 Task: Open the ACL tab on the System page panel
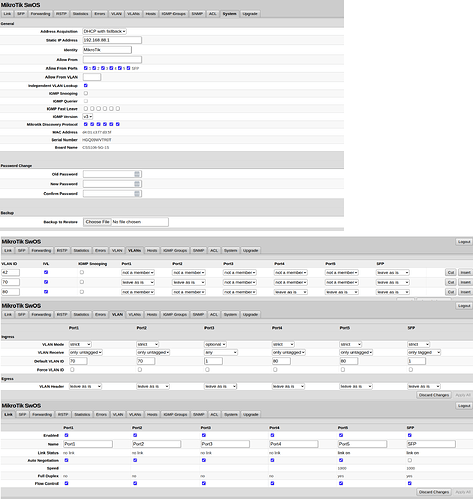point(213,14)
